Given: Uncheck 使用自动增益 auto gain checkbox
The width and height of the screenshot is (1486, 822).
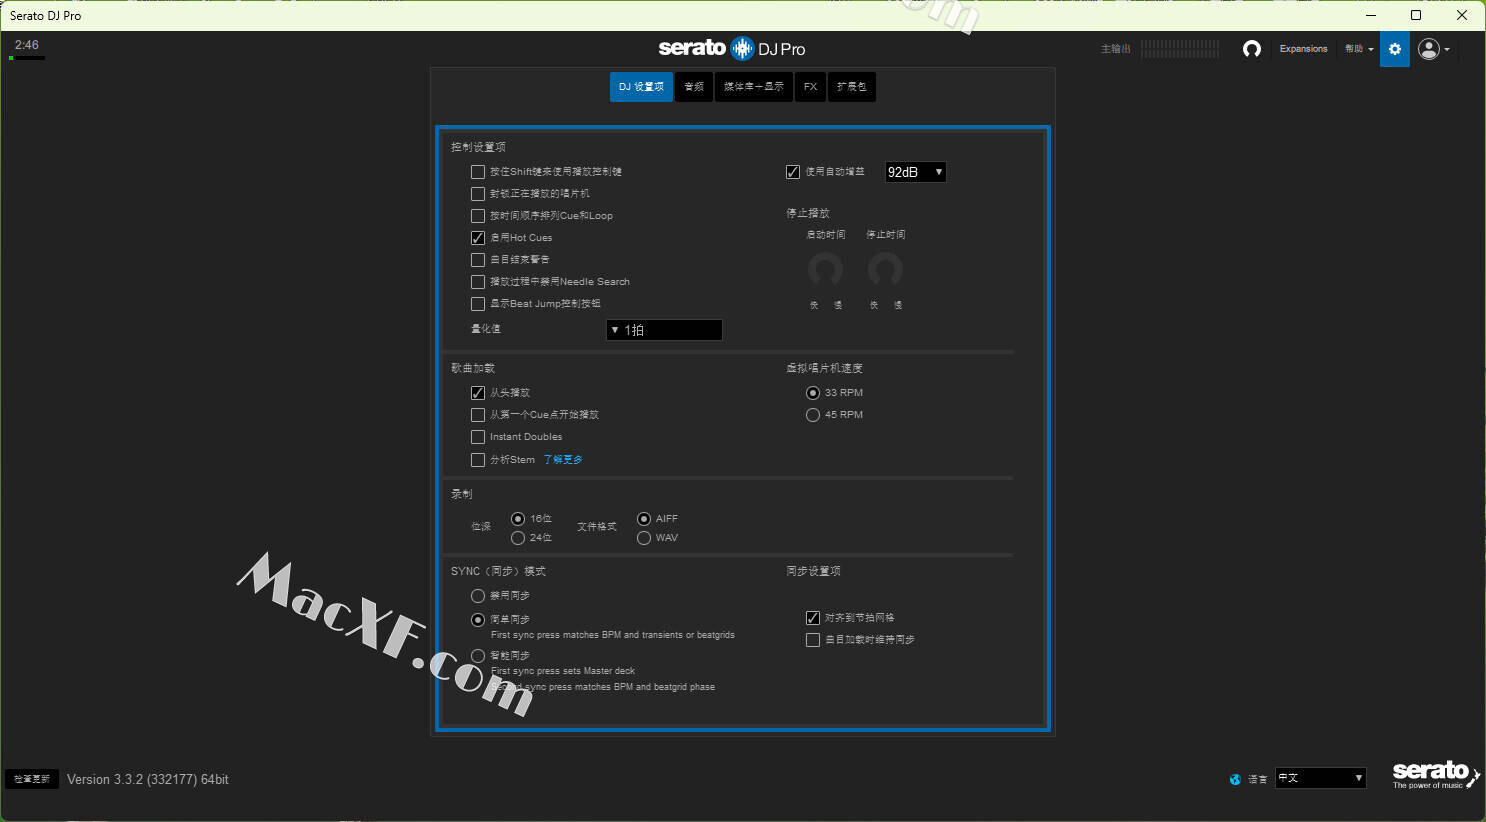Looking at the screenshot, I should [793, 172].
